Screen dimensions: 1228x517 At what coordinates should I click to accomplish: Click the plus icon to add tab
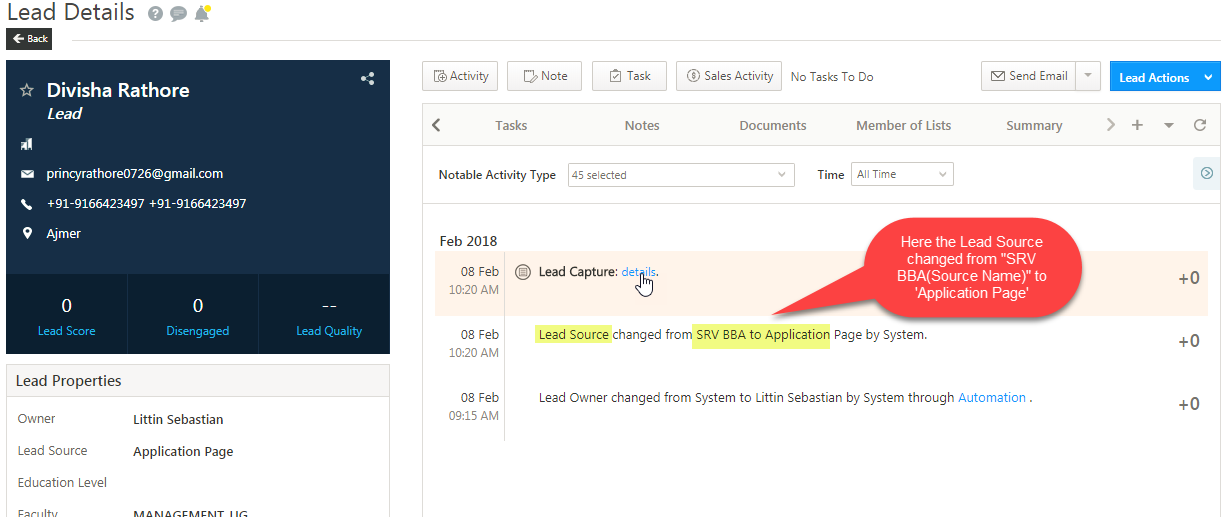(1137, 125)
